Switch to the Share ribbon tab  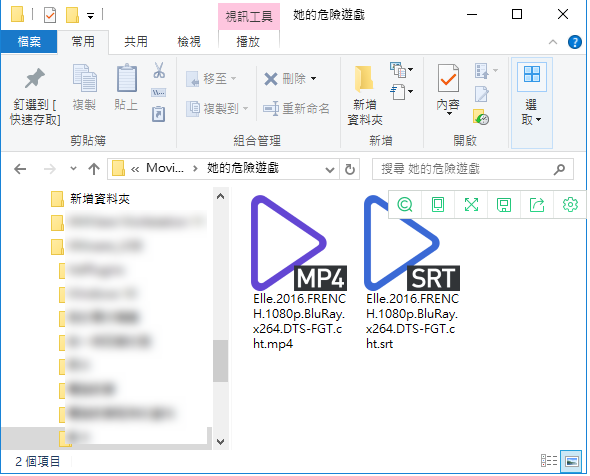[136, 41]
